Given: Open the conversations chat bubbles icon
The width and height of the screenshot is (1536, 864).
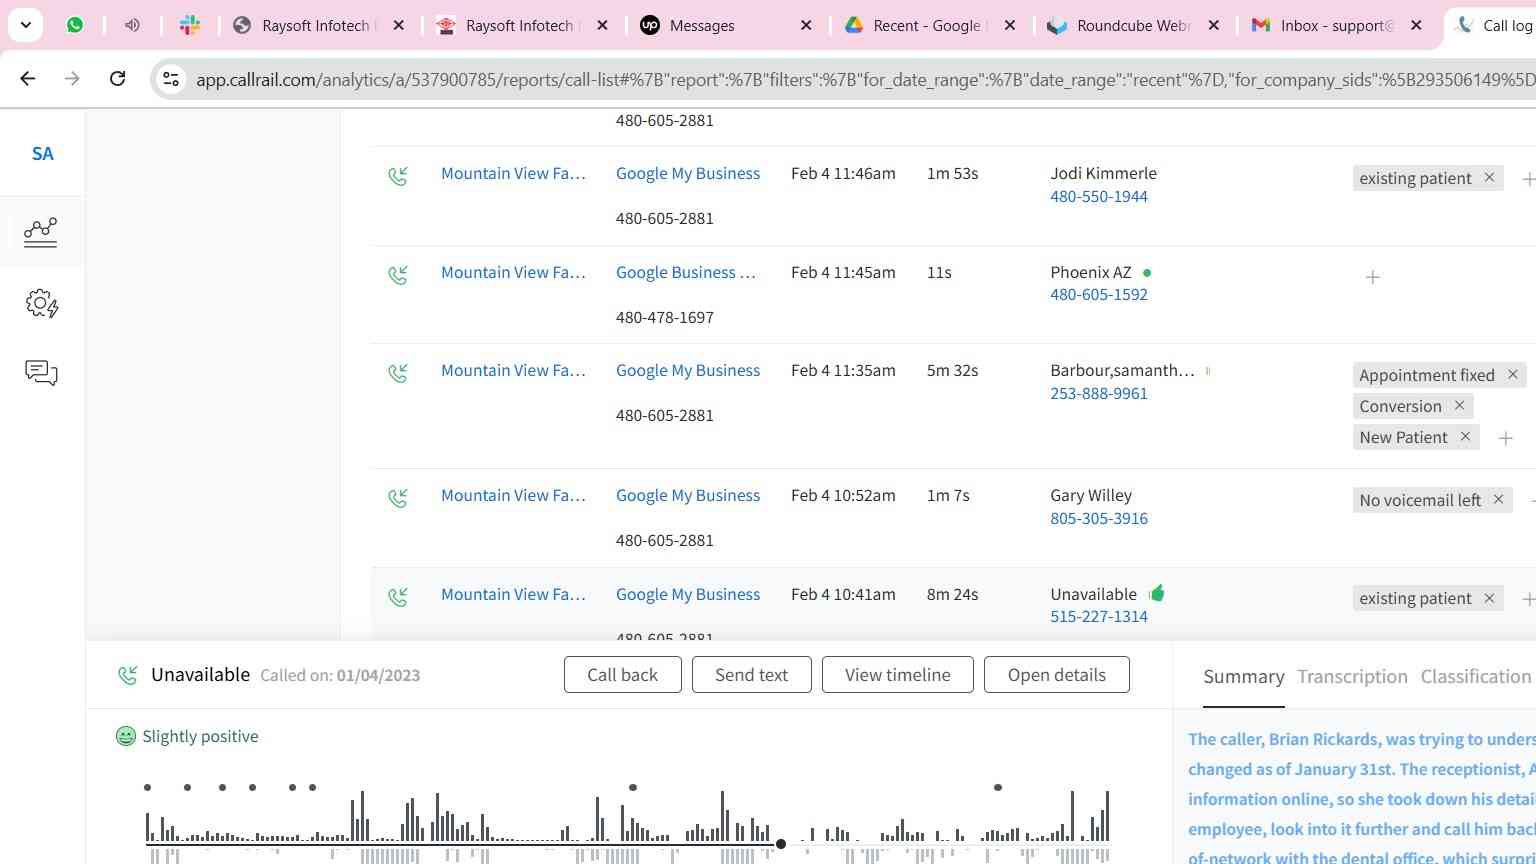Looking at the screenshot, I should pyautogui.click(x=41, y=374).
